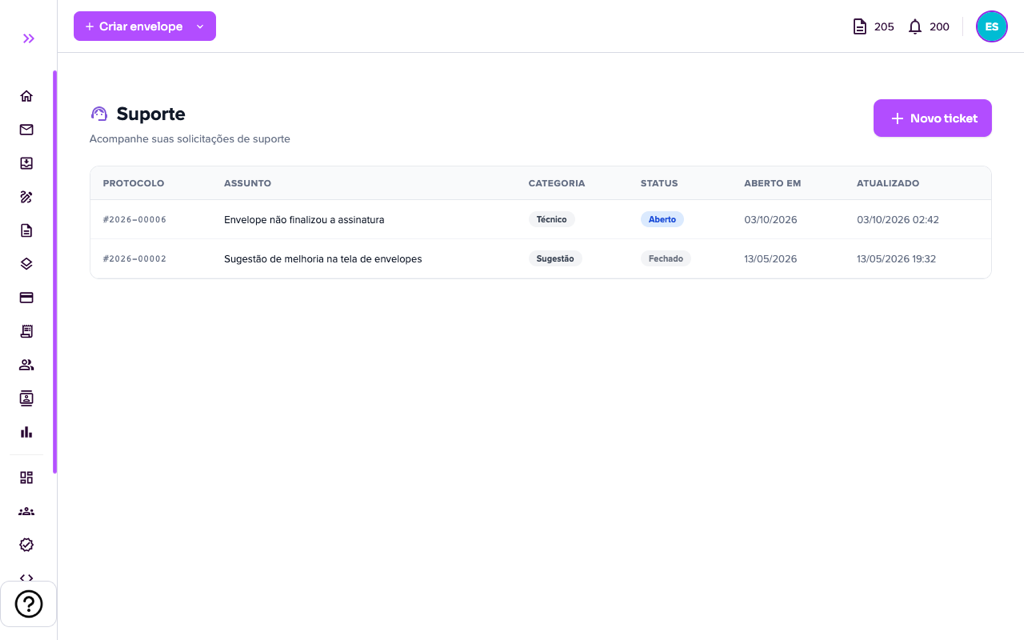The image size is (1024, 640).
Task: Click the Aberto status badge
Action: 662,219
